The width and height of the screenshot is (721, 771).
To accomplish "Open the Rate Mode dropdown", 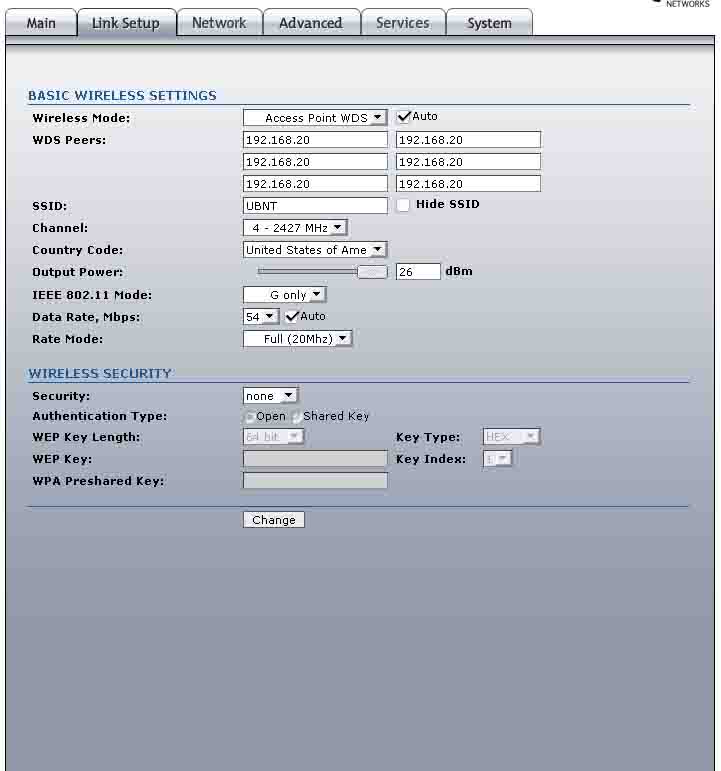I will [x=298, y=339].
